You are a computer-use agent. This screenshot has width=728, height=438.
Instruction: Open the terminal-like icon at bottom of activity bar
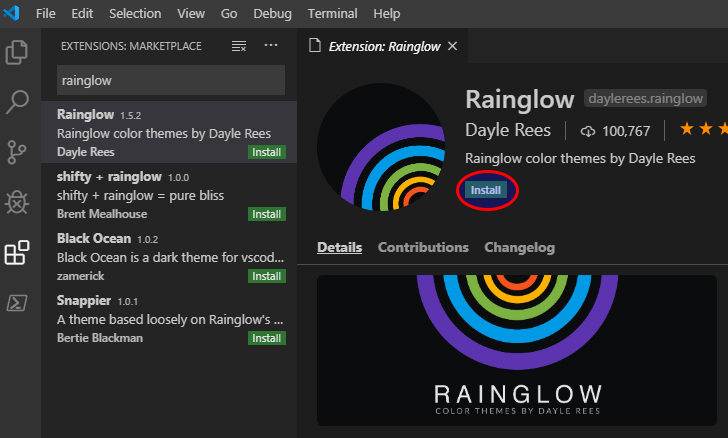pos(17,303)
